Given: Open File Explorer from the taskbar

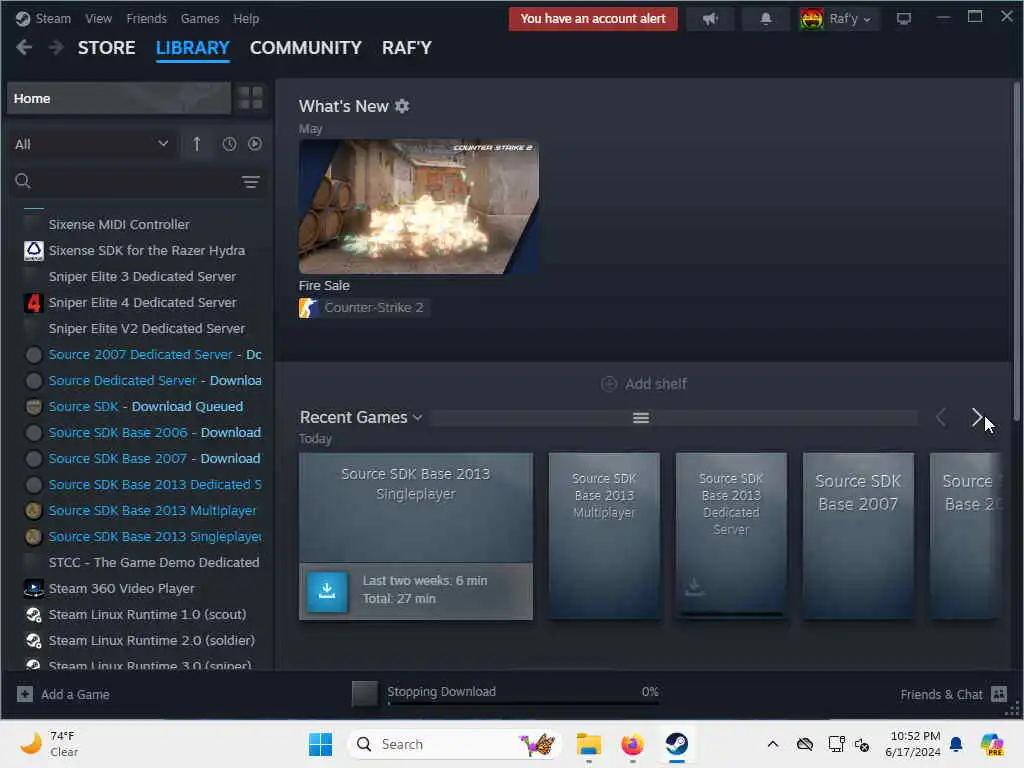Looking at the screenshot, I should tap(588, 744).
